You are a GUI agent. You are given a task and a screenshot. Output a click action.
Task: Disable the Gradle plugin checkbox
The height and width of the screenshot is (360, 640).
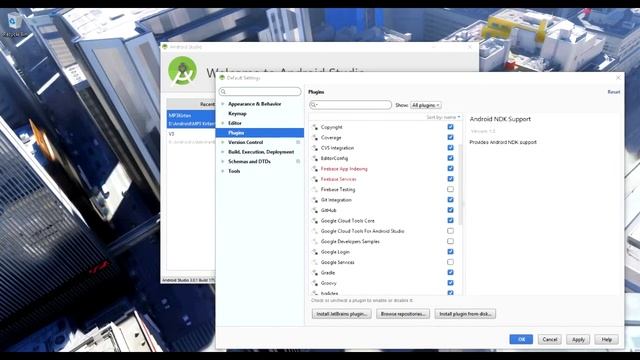coord(450,272)
